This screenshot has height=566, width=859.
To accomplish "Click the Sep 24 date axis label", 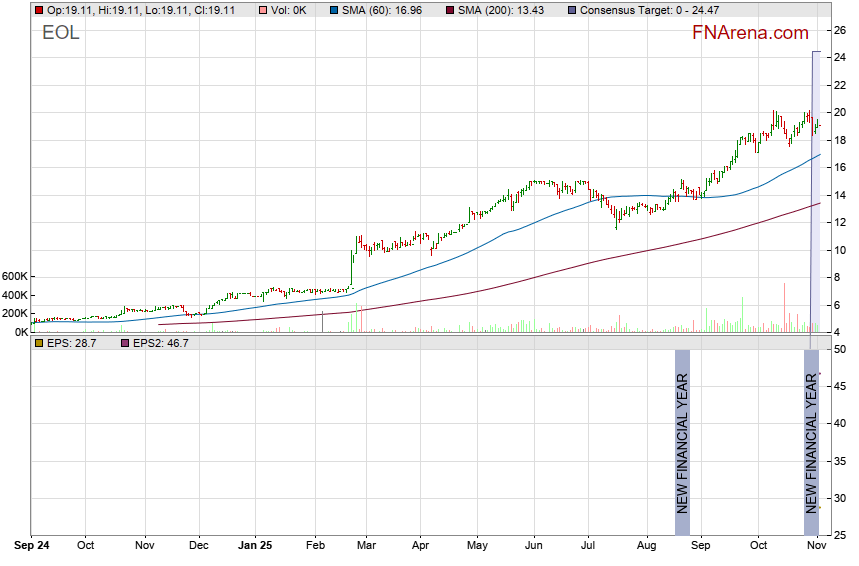I will tap(31, 547).
